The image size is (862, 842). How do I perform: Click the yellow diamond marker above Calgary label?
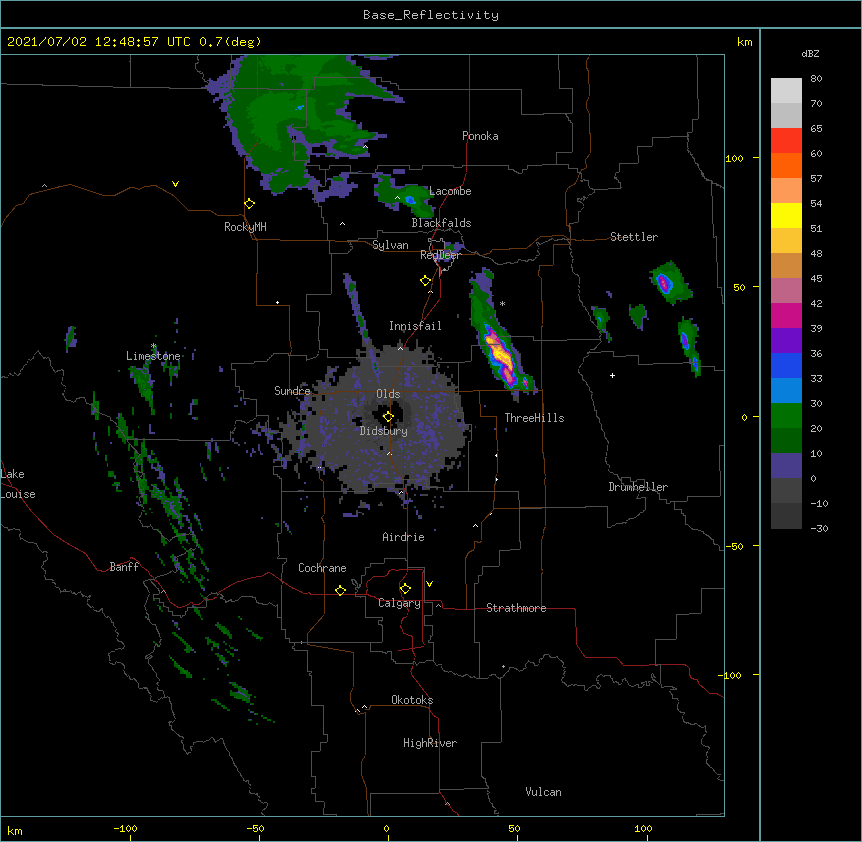[x=405, y=589]
